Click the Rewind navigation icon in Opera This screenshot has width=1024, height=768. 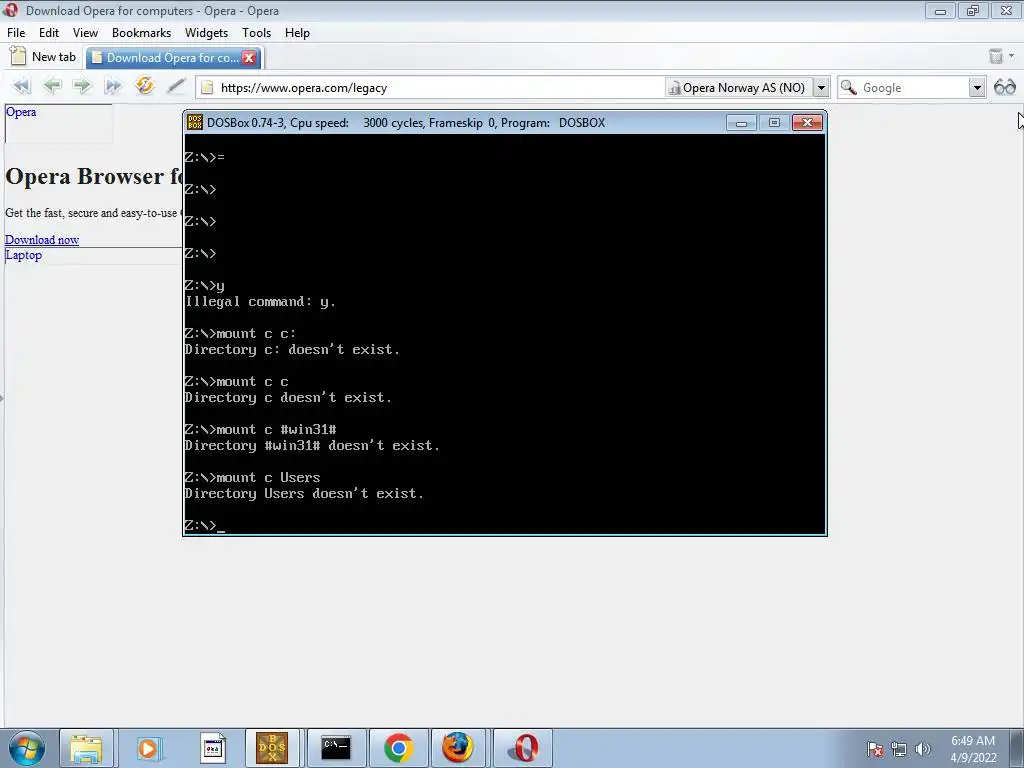(22, 86)
